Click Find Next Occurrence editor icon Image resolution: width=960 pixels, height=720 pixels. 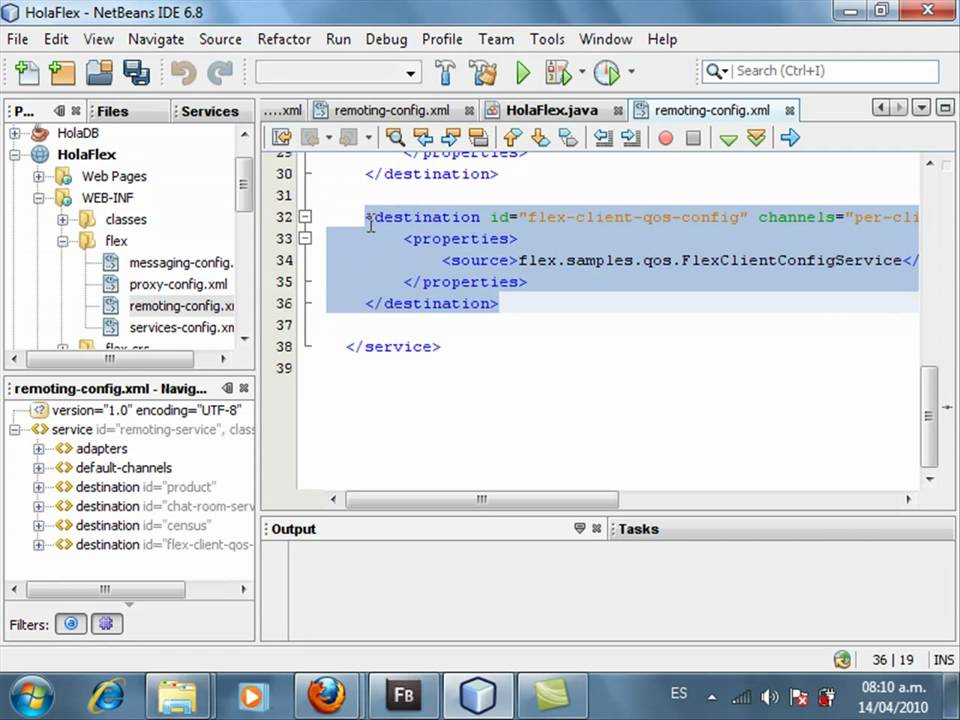click(x=451, y=138)
